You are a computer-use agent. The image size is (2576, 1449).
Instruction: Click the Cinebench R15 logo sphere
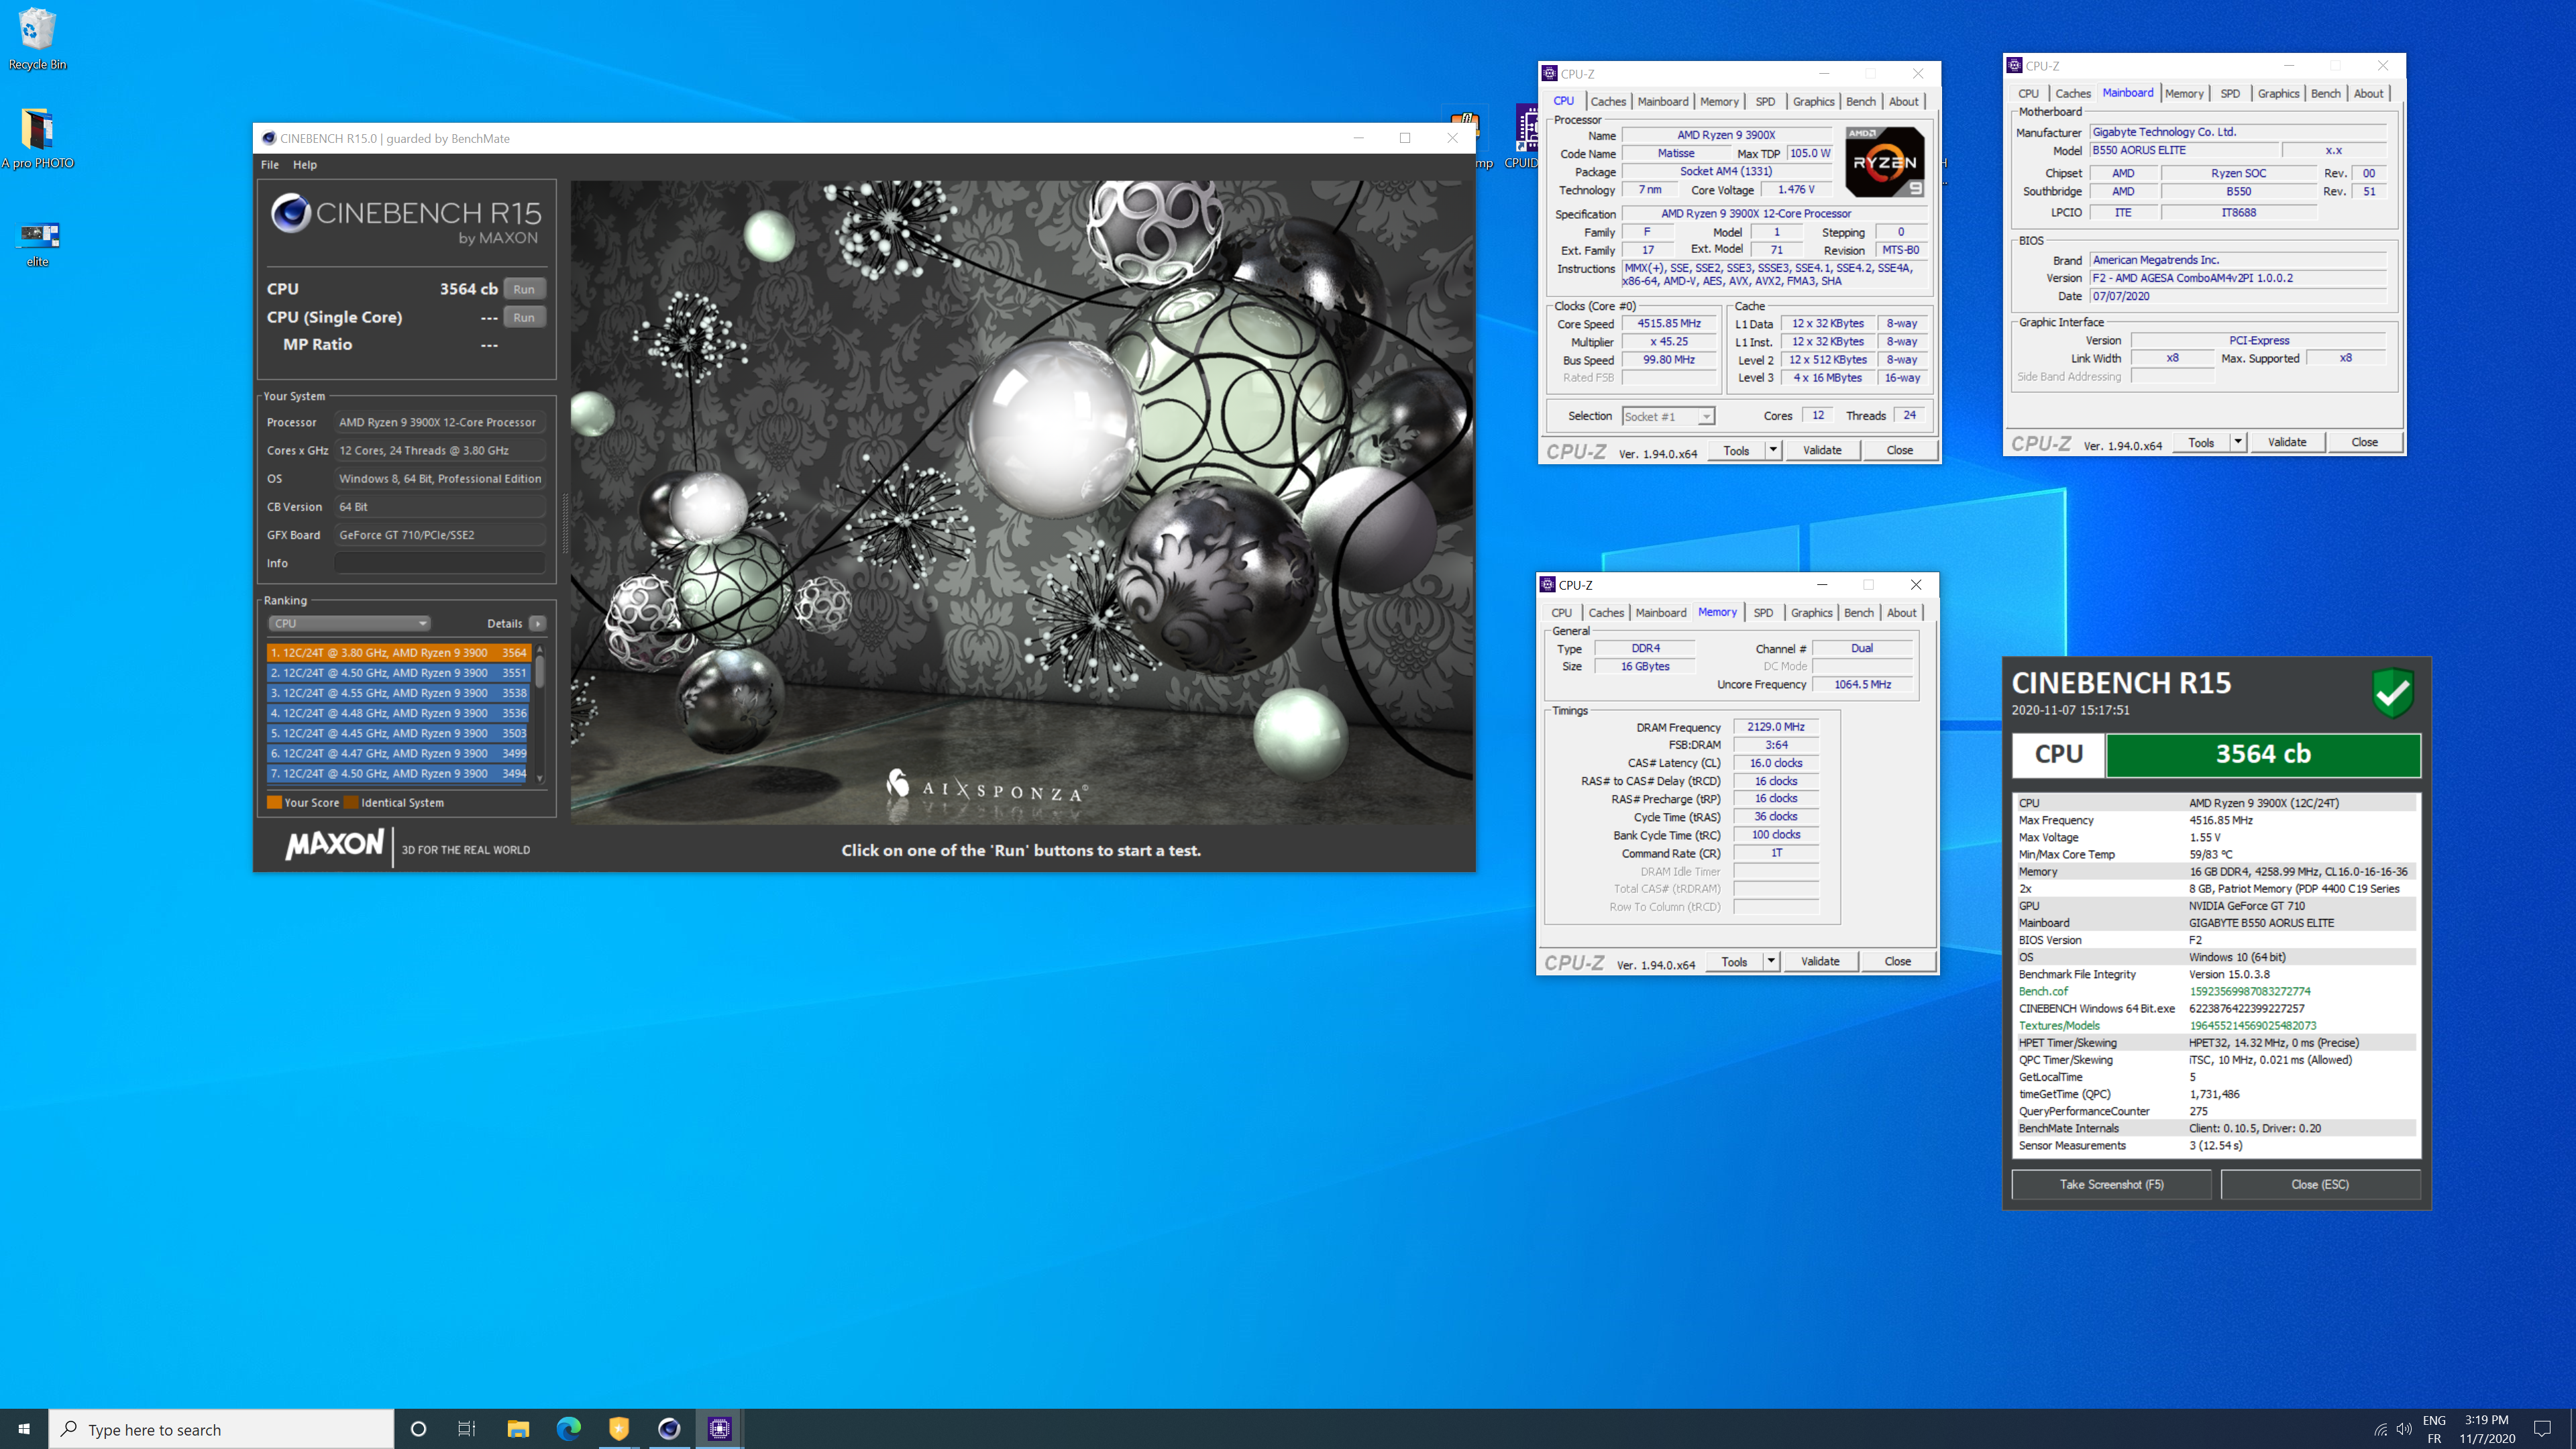[x=290, y=213]
